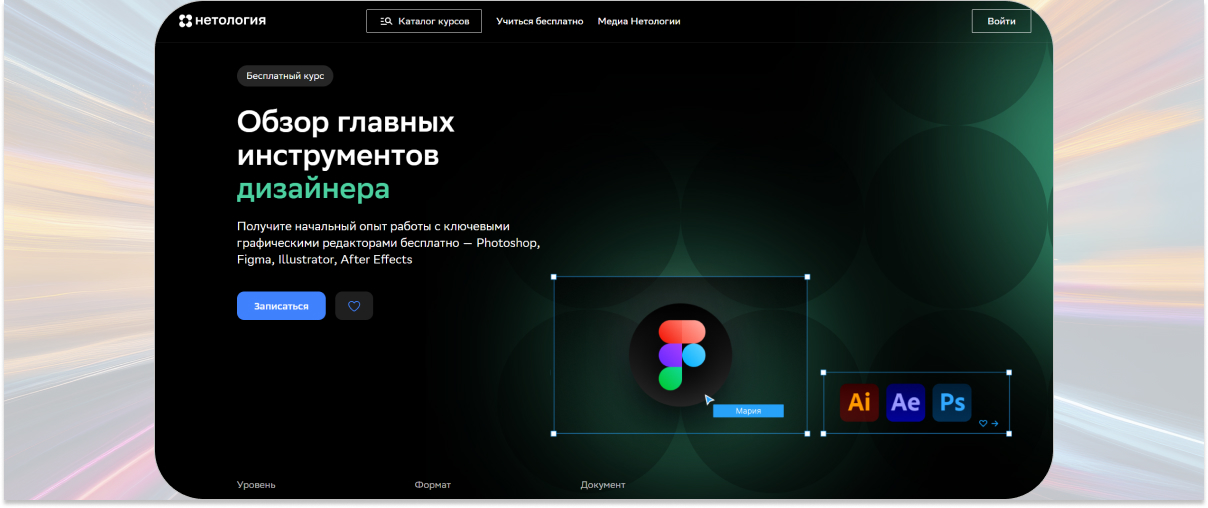
Task: Toggle the heart favorite button
Action: click(354, 306)
